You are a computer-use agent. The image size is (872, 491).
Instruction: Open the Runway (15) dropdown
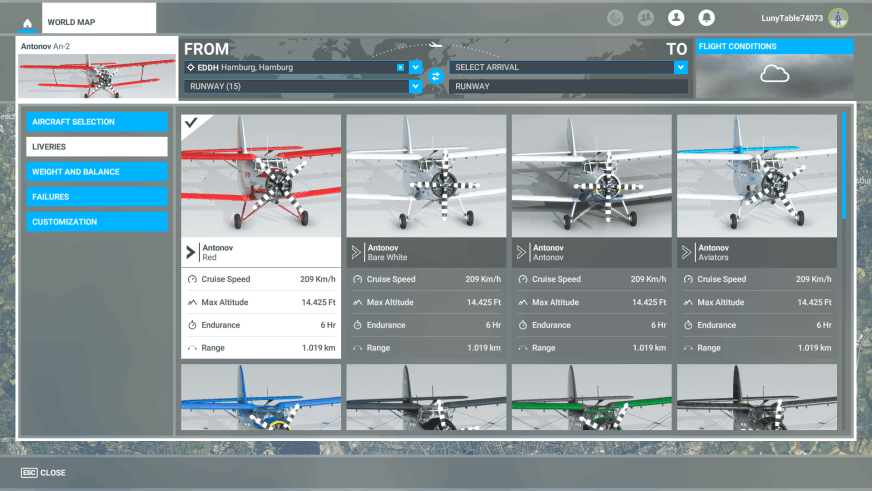click(415, 86)
